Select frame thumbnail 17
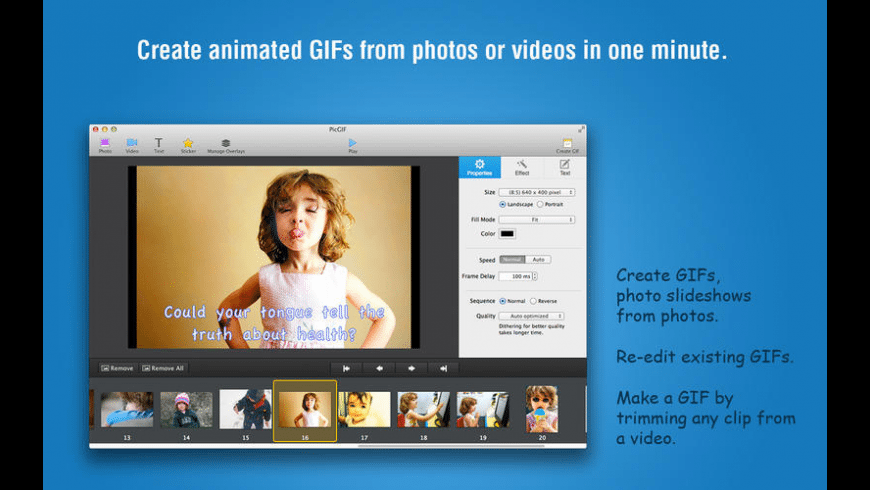 pyautogui.click(x=364, y=410)
